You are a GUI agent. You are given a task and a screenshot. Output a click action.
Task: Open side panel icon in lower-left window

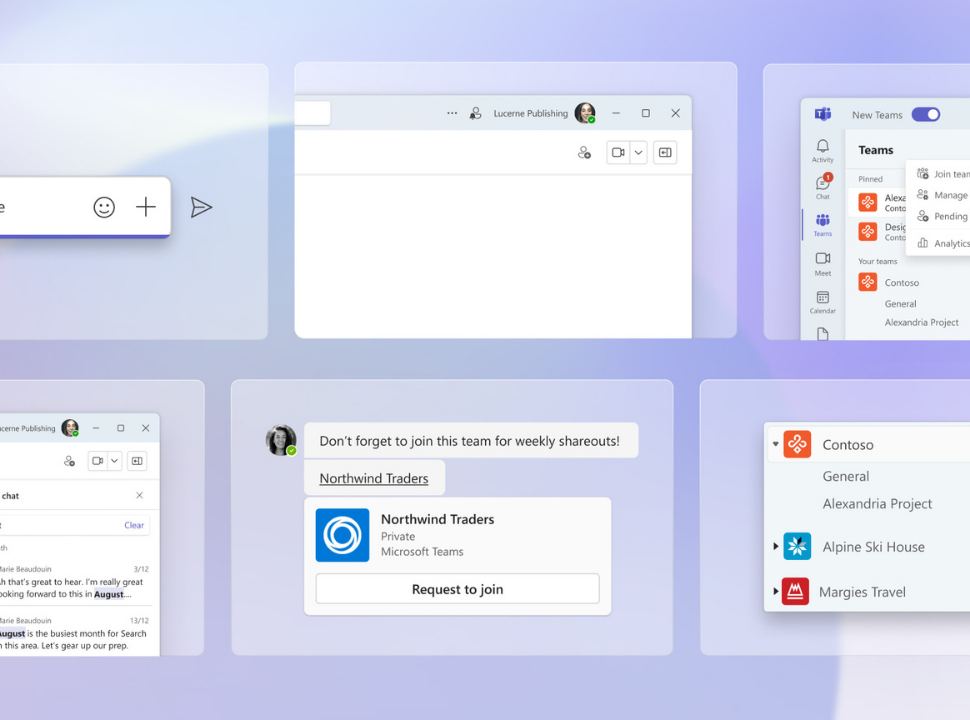pos(137,461)
